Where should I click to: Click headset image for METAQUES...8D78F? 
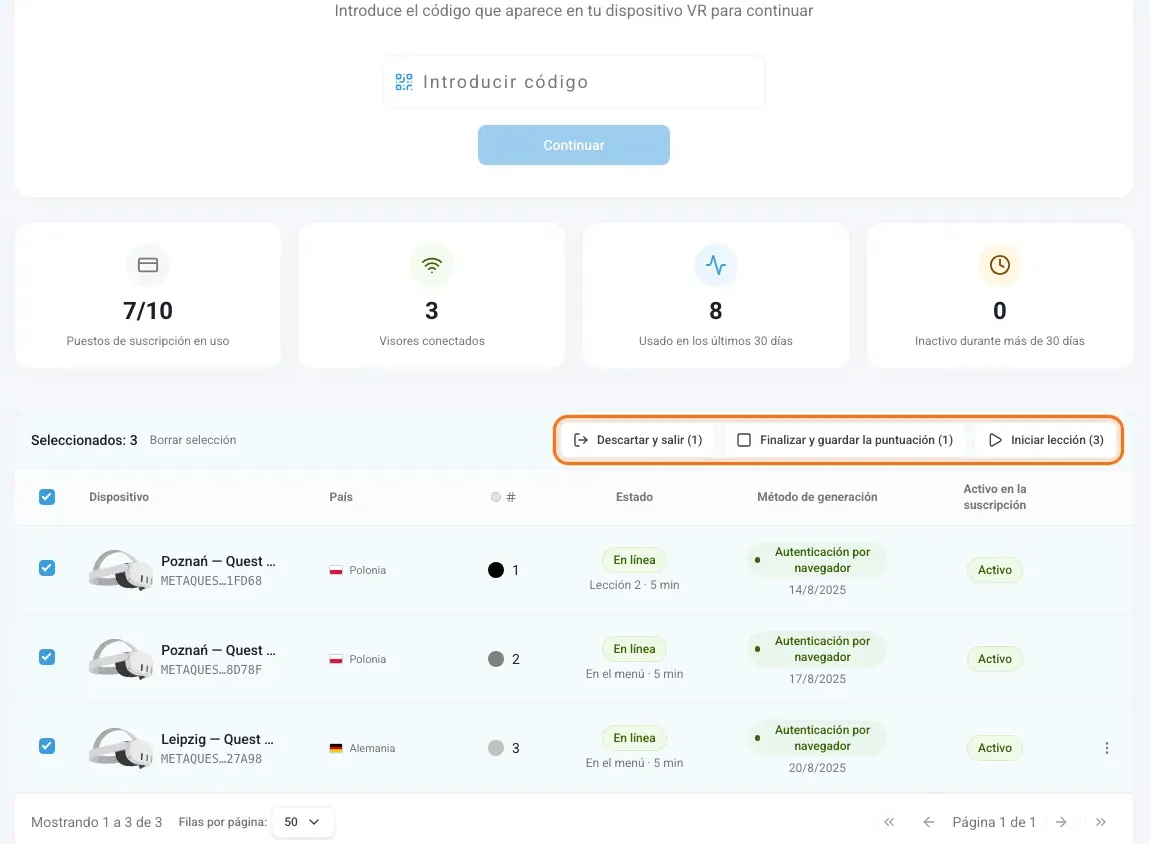tap(121, 658)
